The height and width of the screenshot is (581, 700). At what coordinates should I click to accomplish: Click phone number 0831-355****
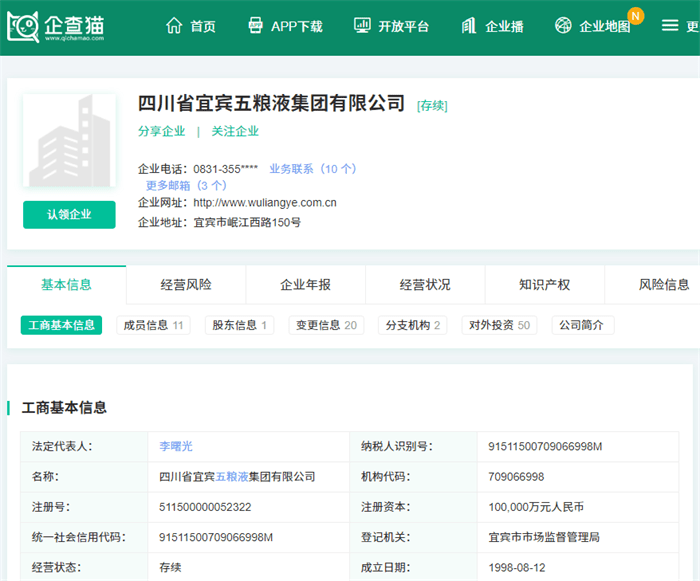coord(225,169)
